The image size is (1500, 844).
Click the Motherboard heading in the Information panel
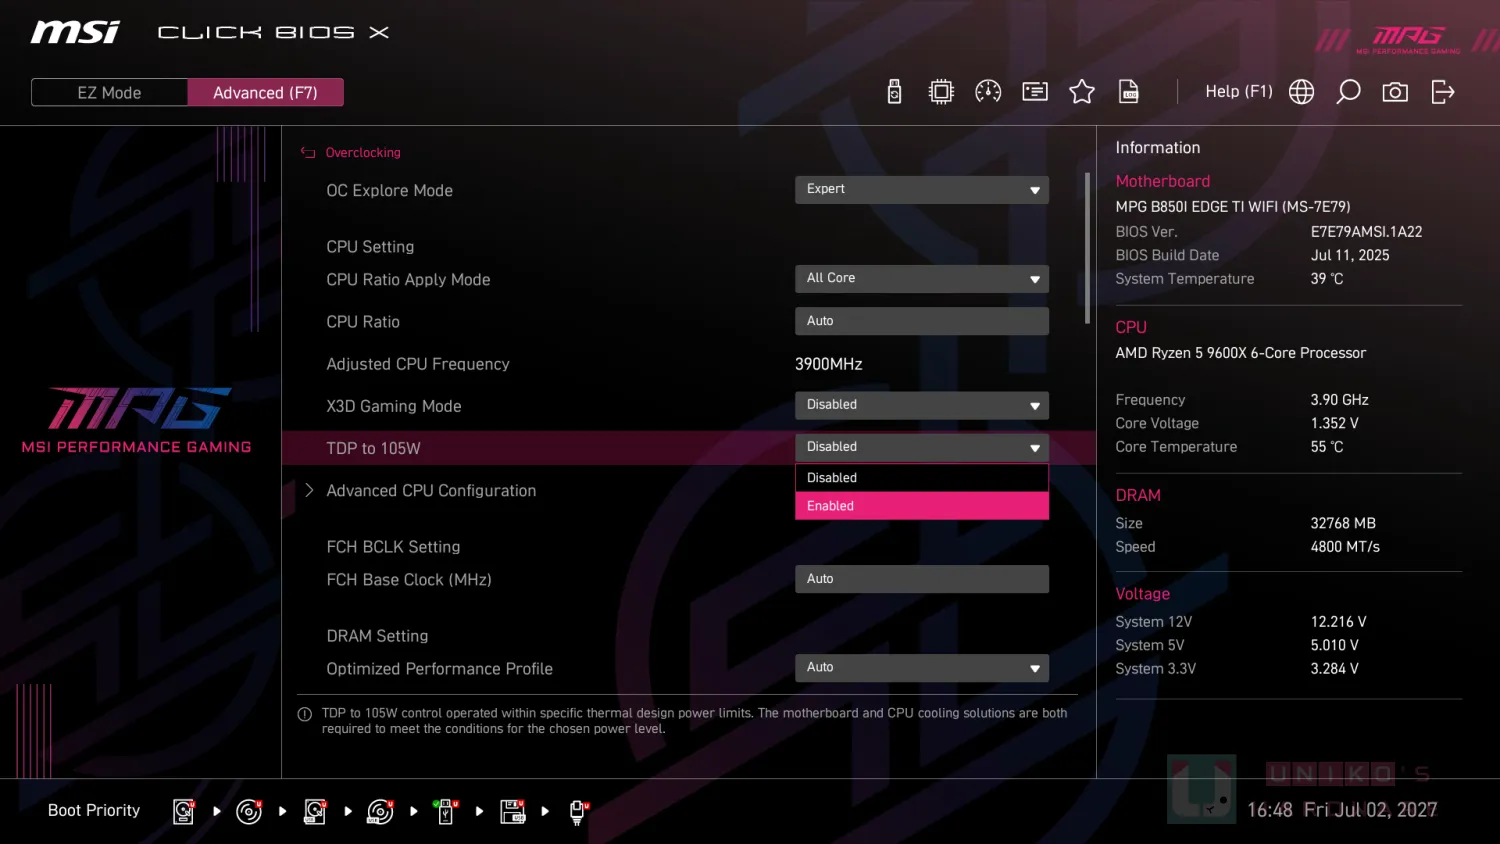[x=1162, y=181]
